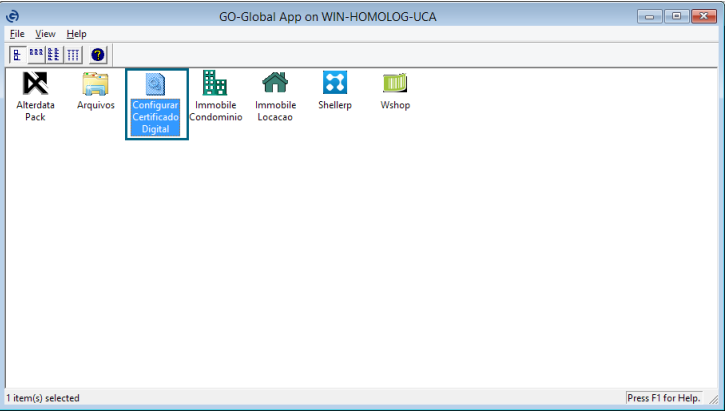The width and height of the screenshot is (727, 411).
Task: Switch to small icons view in toolbar
Action: click(36, 55)
